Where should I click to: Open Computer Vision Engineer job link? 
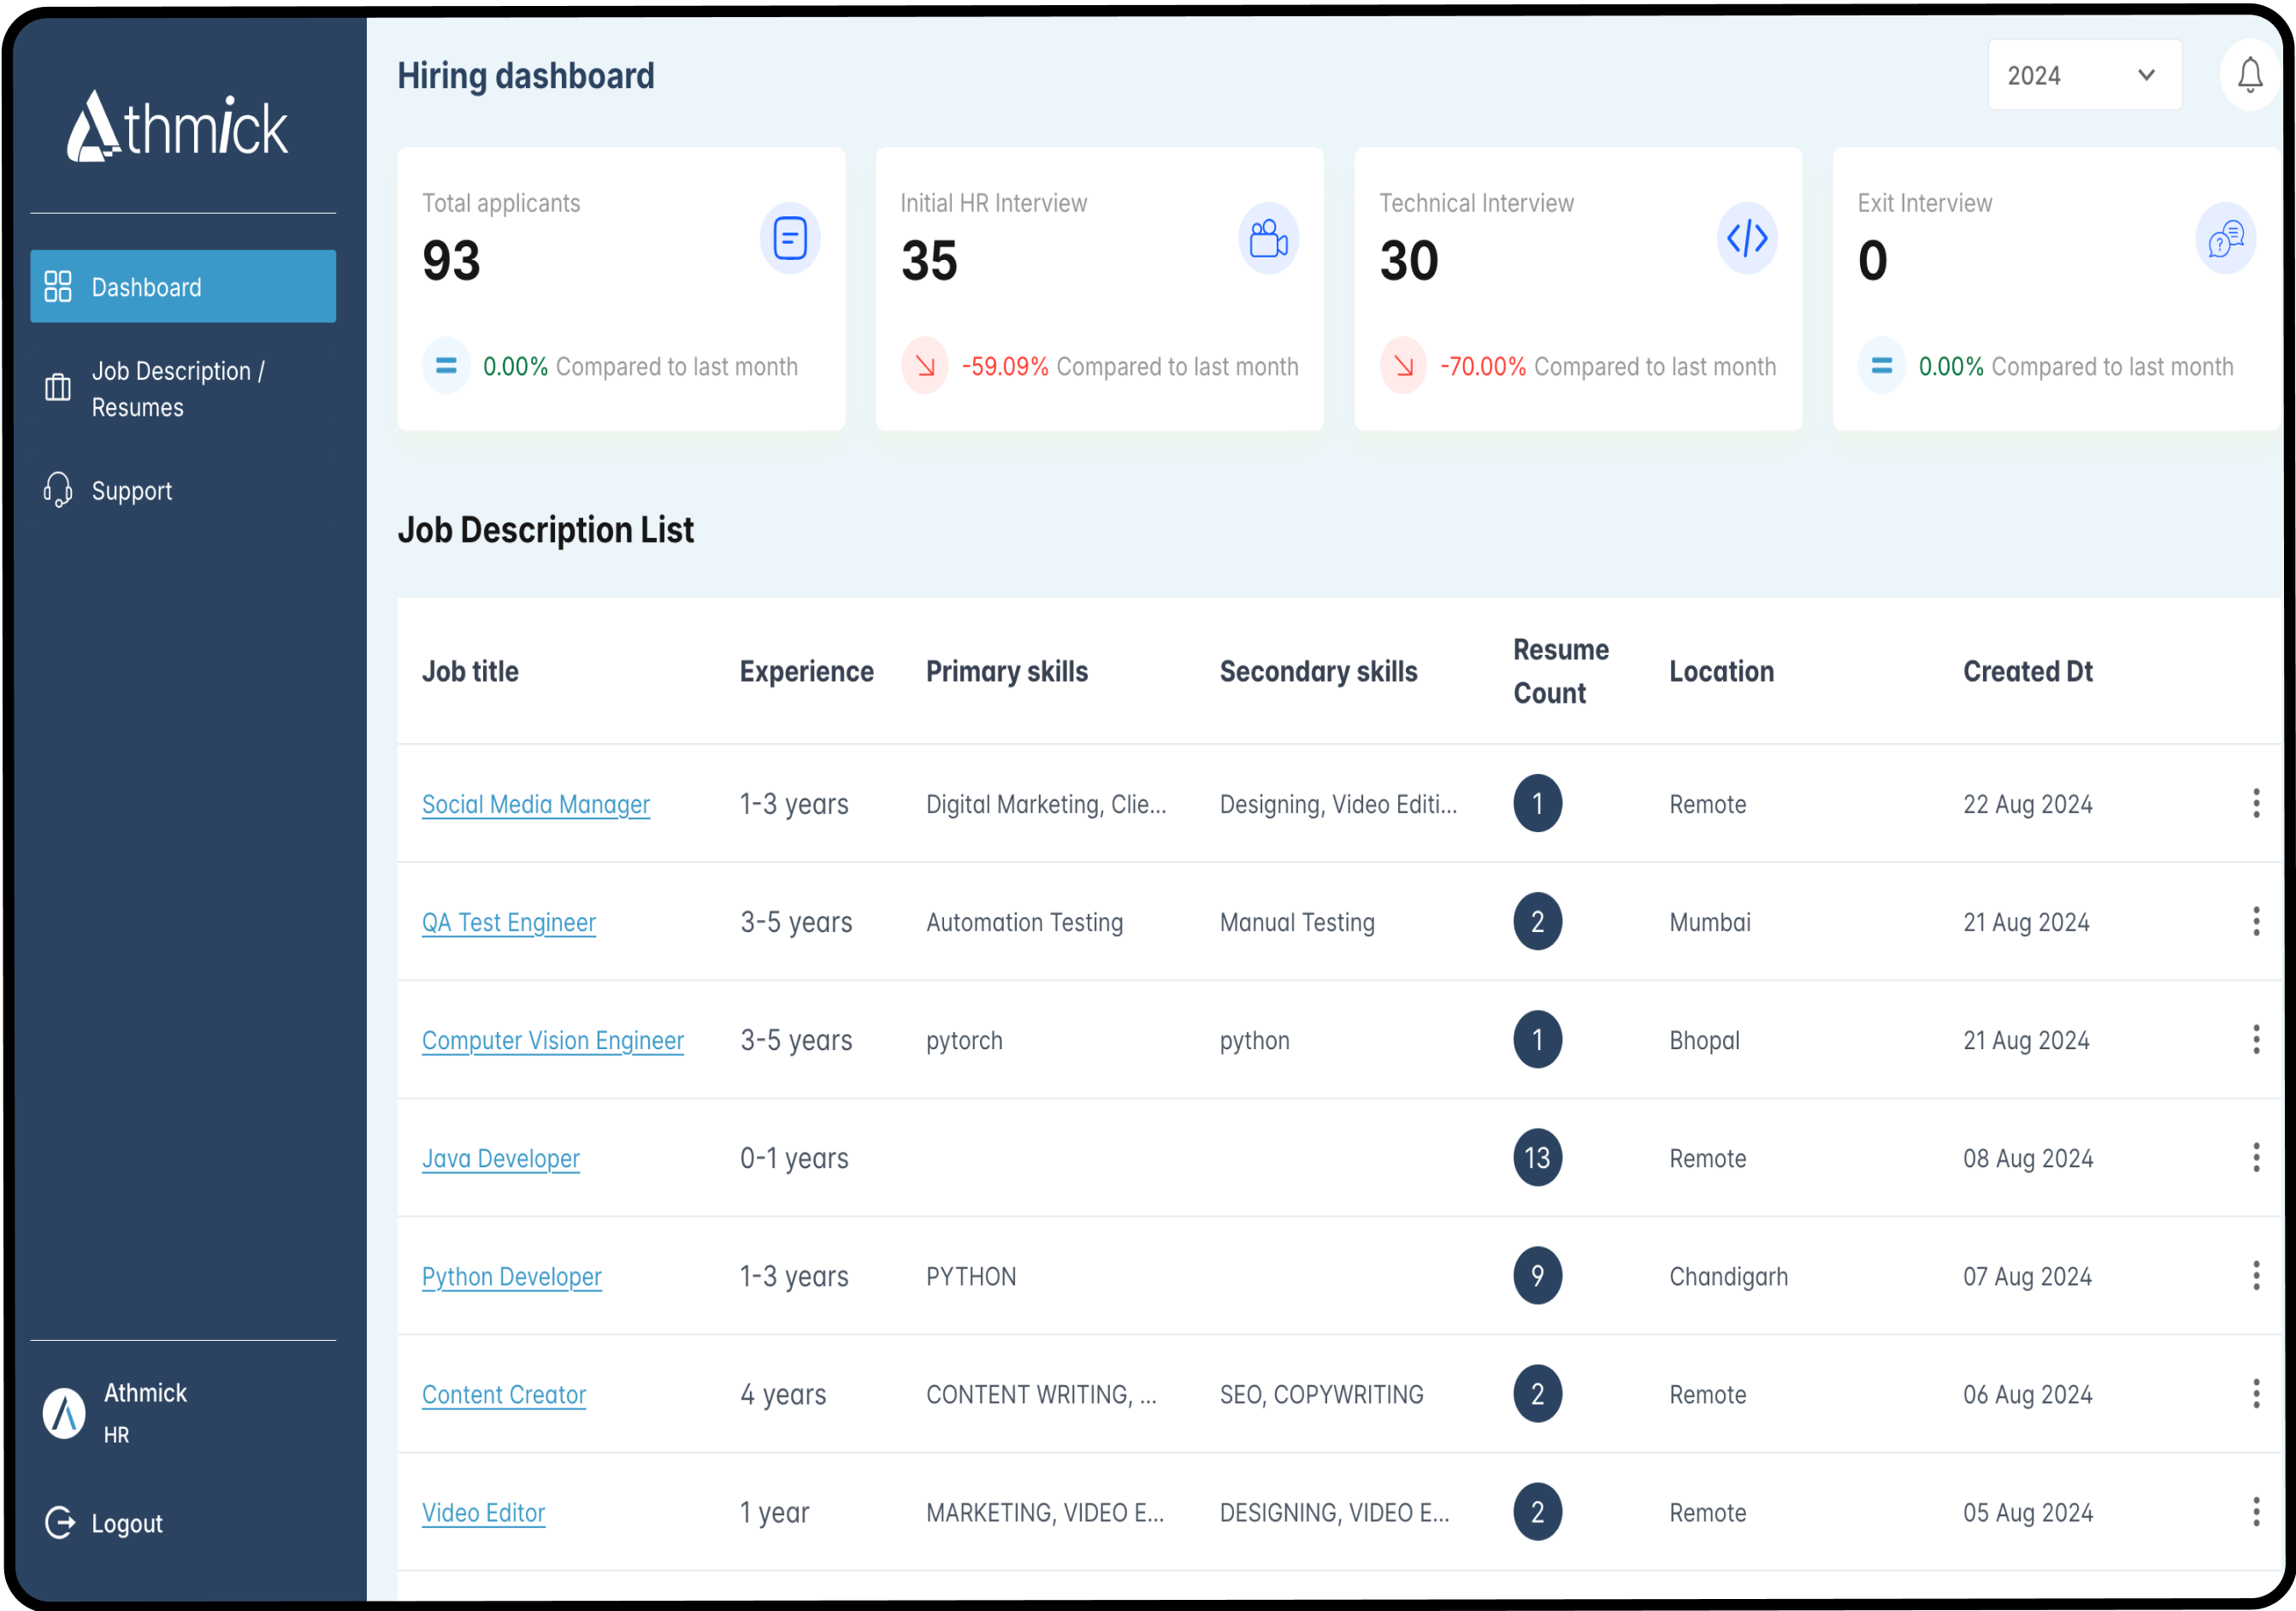pos(552,1040)
